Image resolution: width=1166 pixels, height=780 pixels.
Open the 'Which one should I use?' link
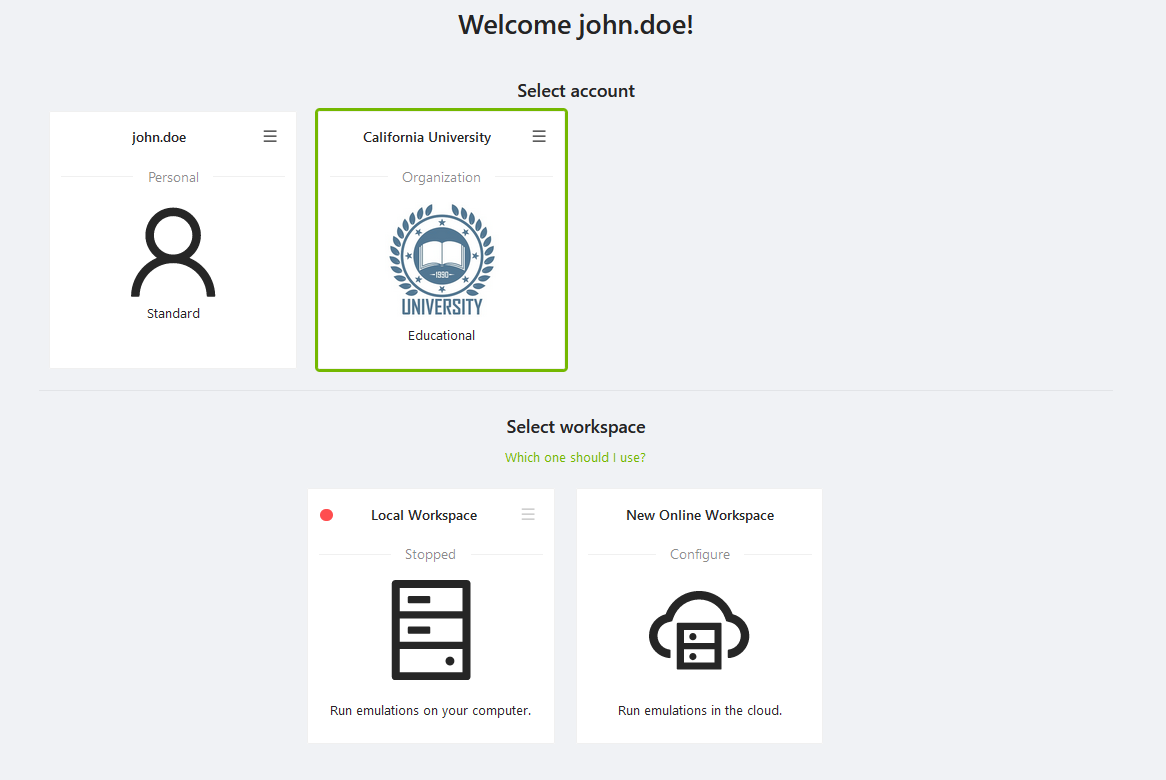point(575,458)
